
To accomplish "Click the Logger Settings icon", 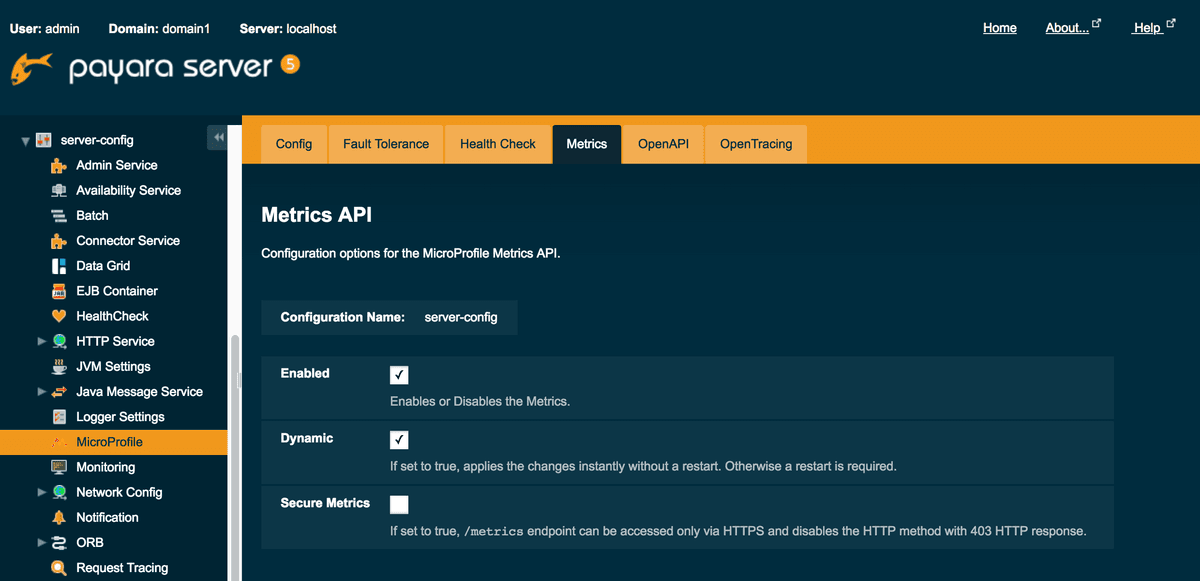I will (59, 417).
